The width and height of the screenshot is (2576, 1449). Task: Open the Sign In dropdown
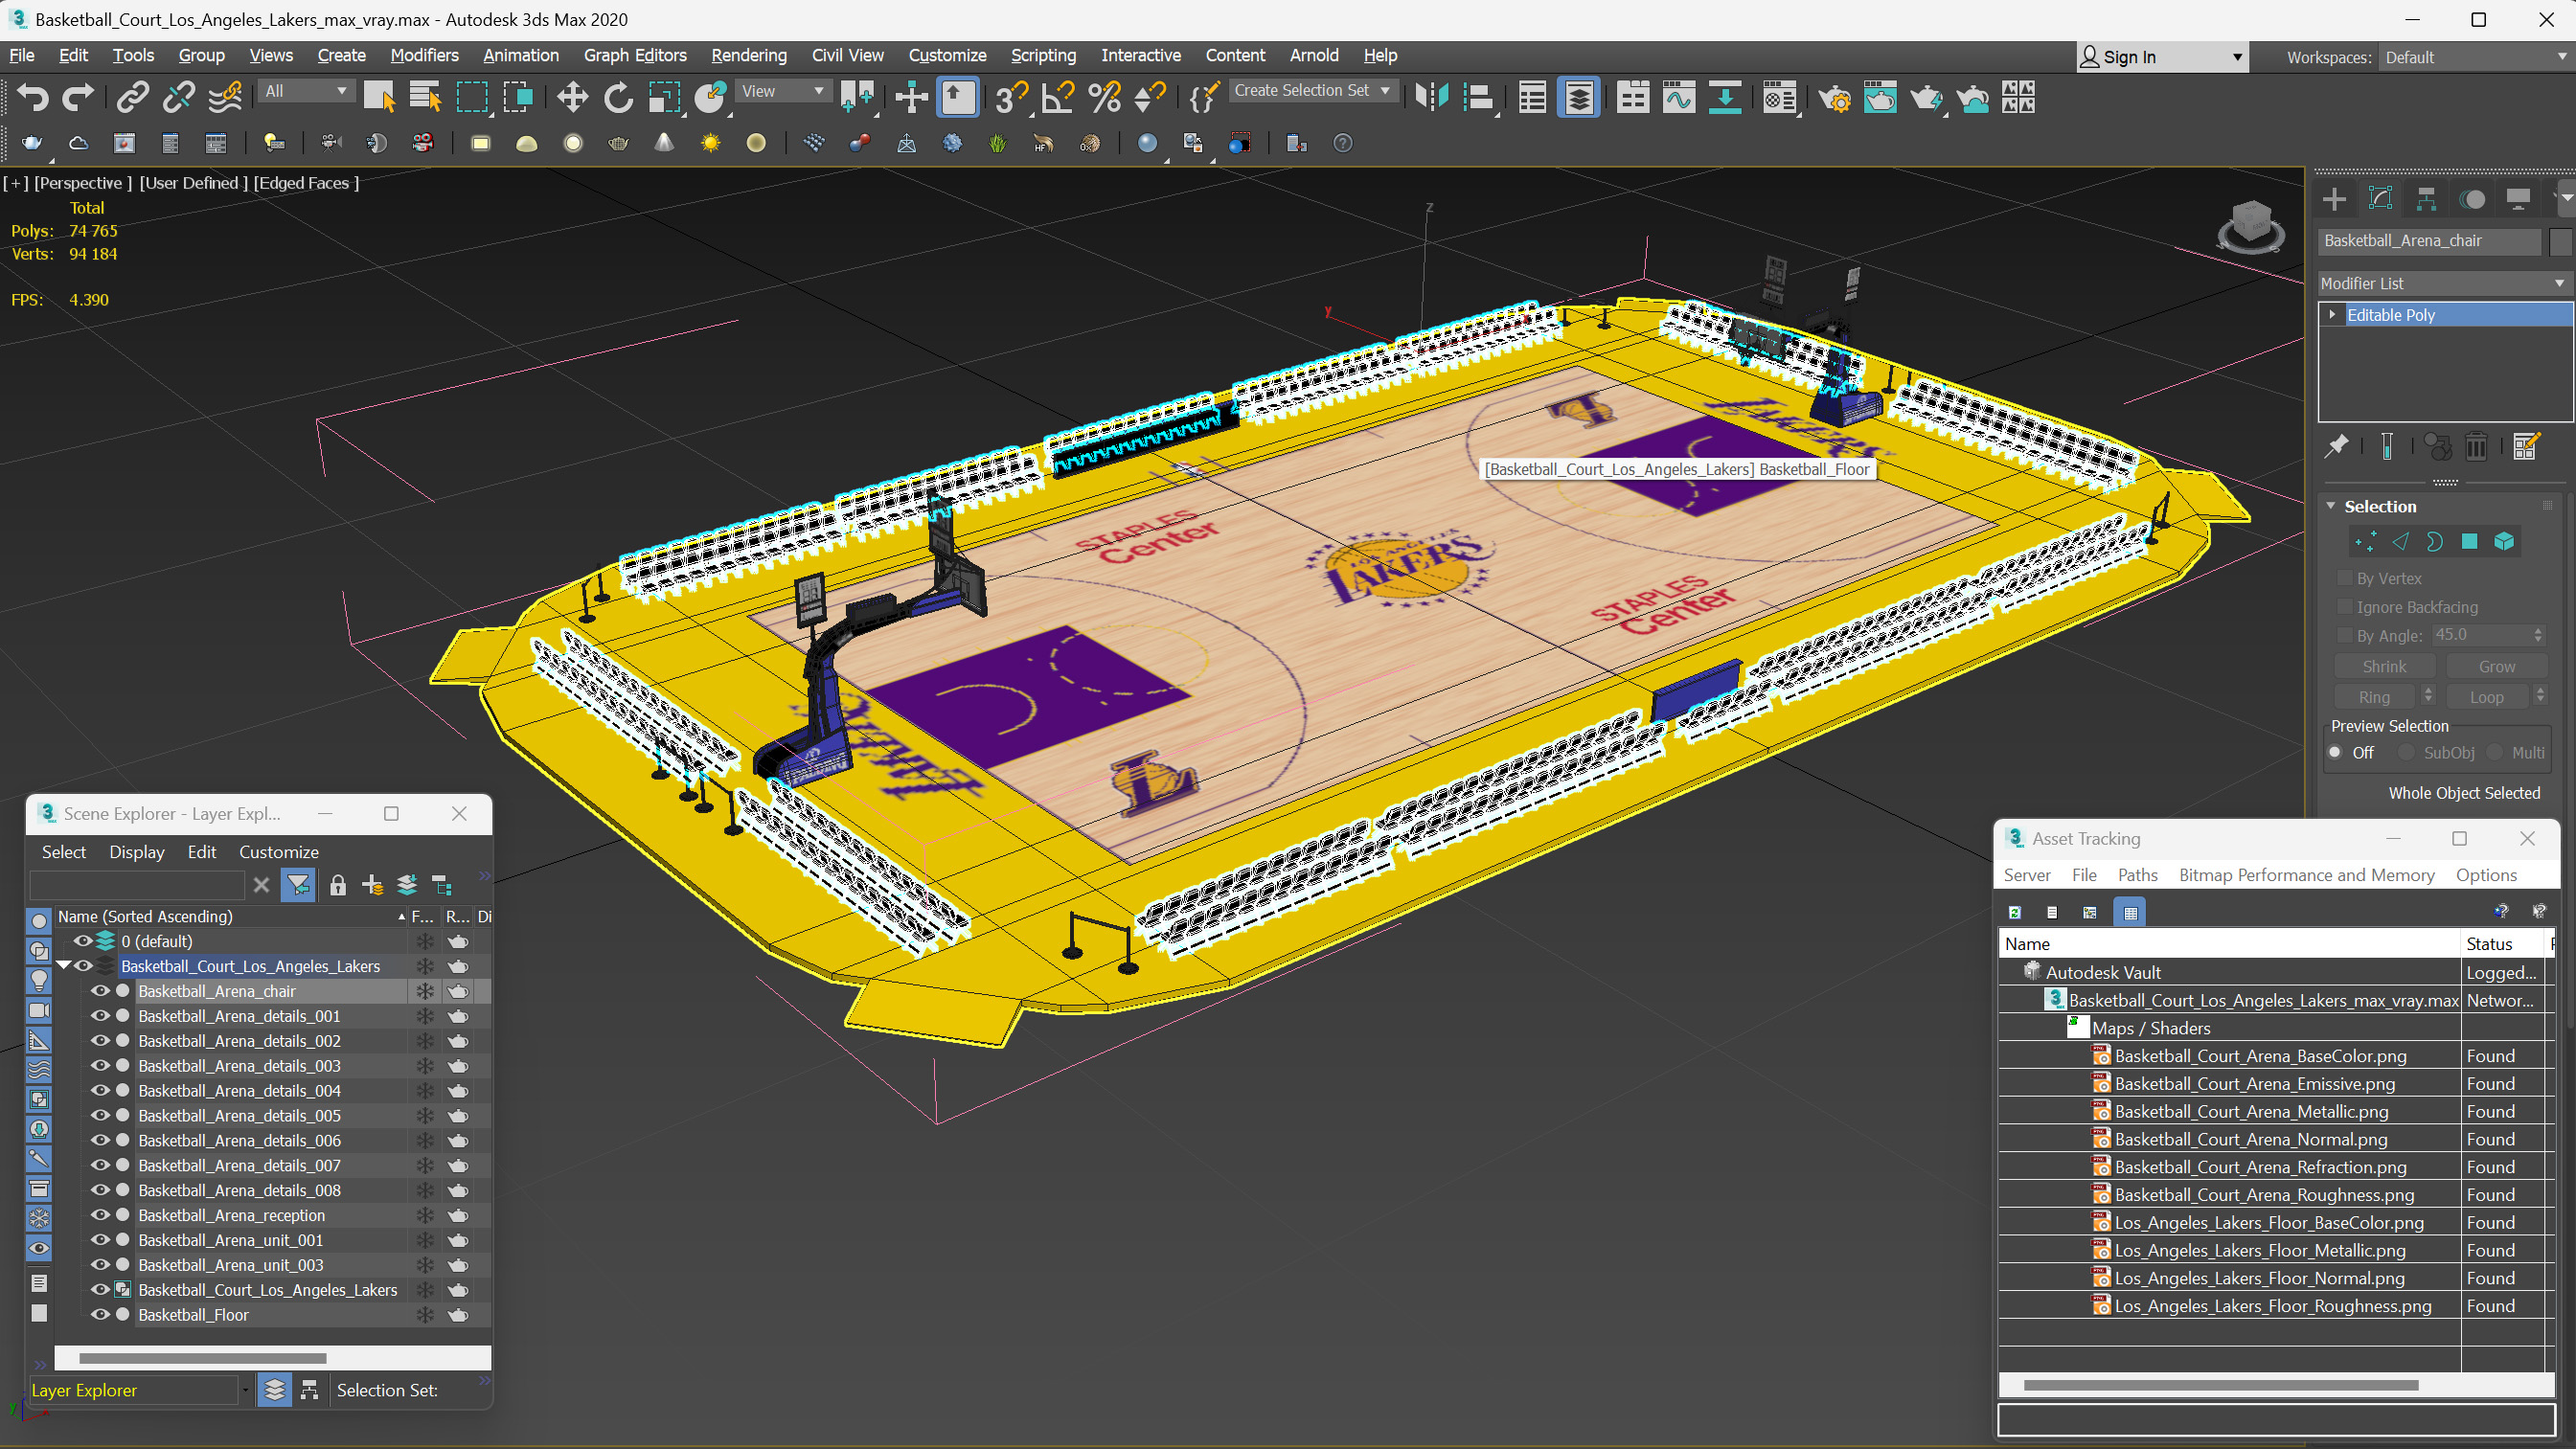[x=2162, y=57]
